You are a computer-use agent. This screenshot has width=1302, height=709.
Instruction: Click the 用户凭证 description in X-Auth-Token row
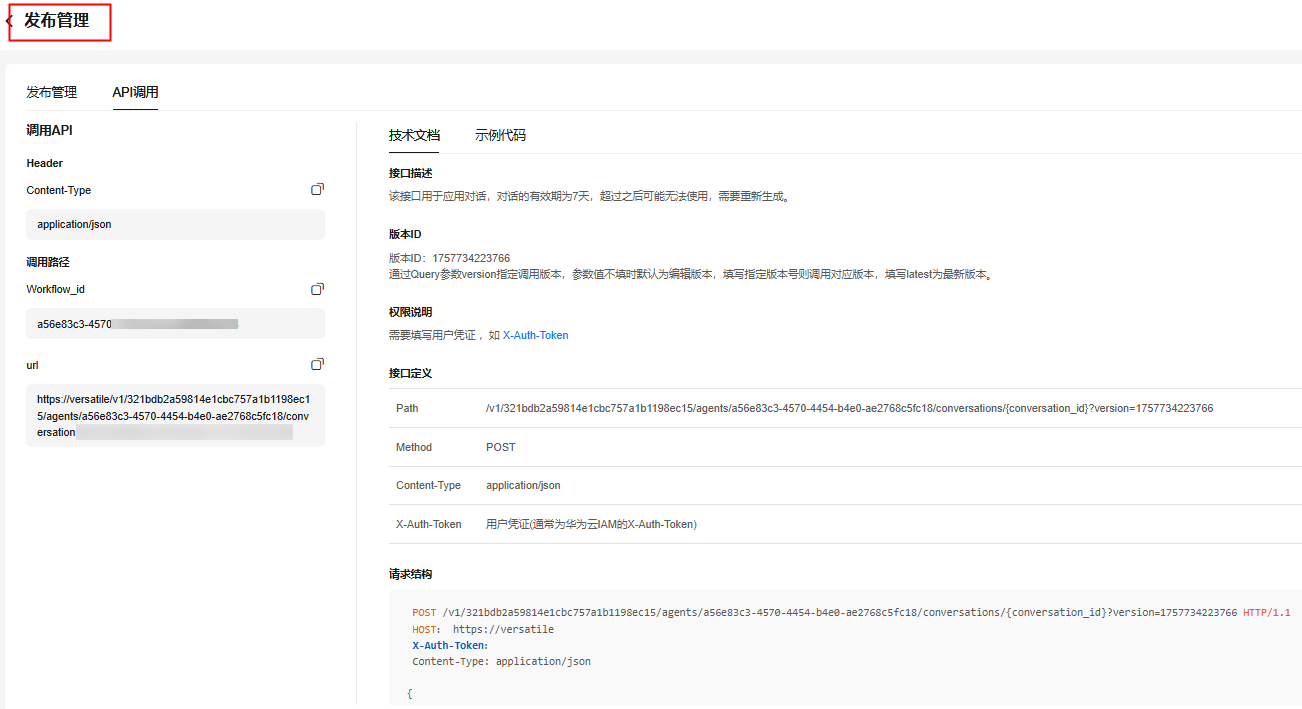[x=590, y=524]
